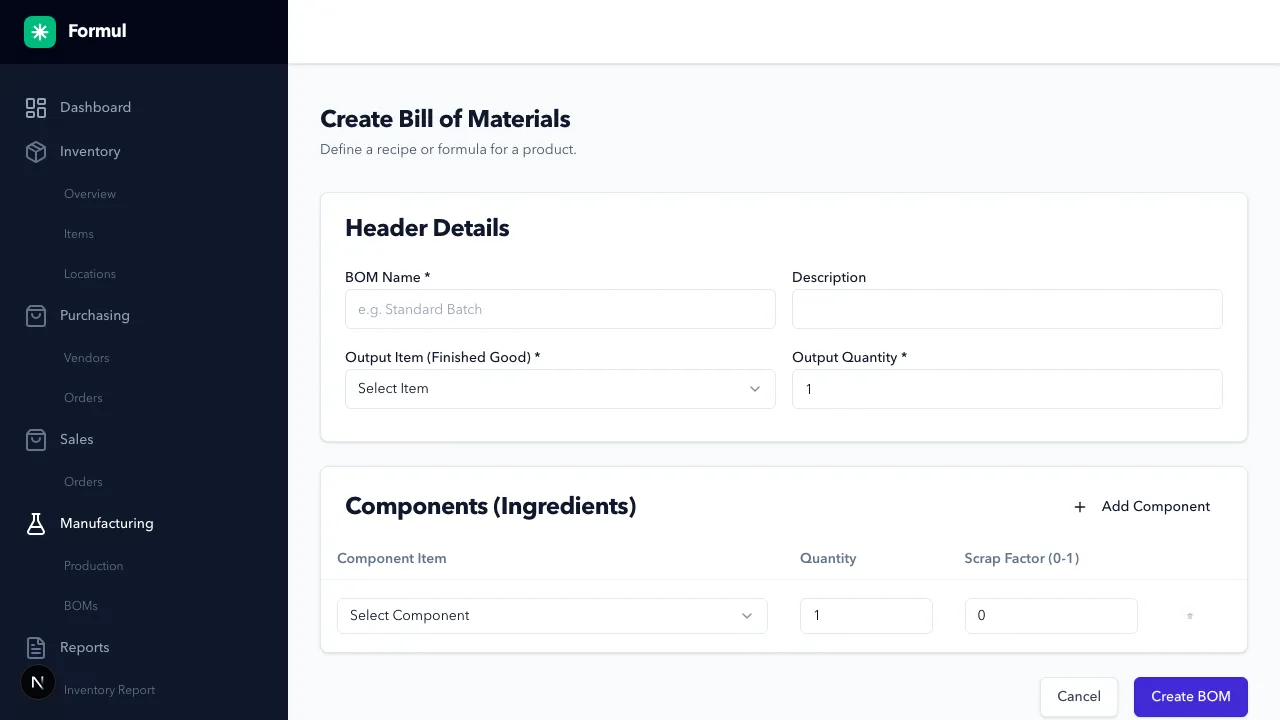The width and height of the screenshot is (1280, 720).
Task: Click the Dashboard grid icon
Action: [36, 108]
